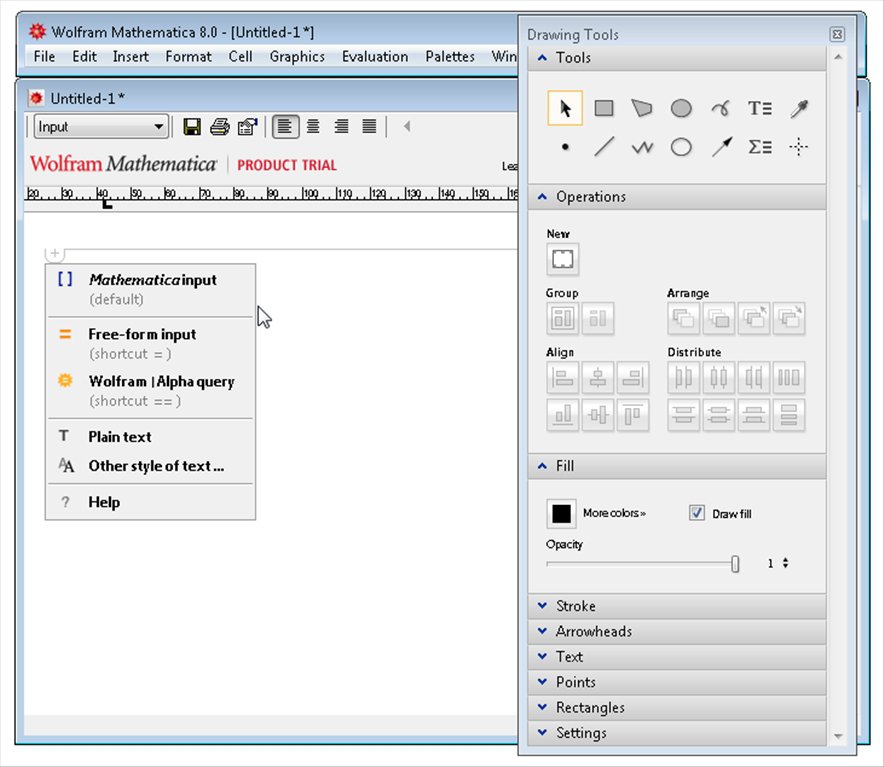Choose Wolfram|Alpha query option
The image size is (884, 767).
tap(151, 391)
